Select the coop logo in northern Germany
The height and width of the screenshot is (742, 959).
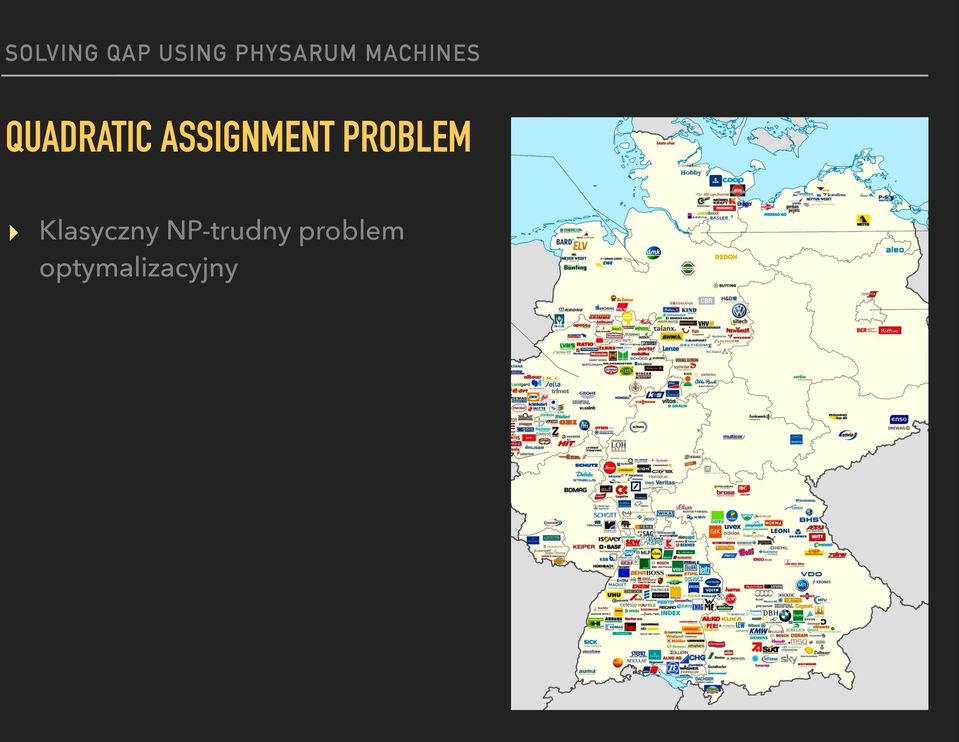tap(733, 180)
